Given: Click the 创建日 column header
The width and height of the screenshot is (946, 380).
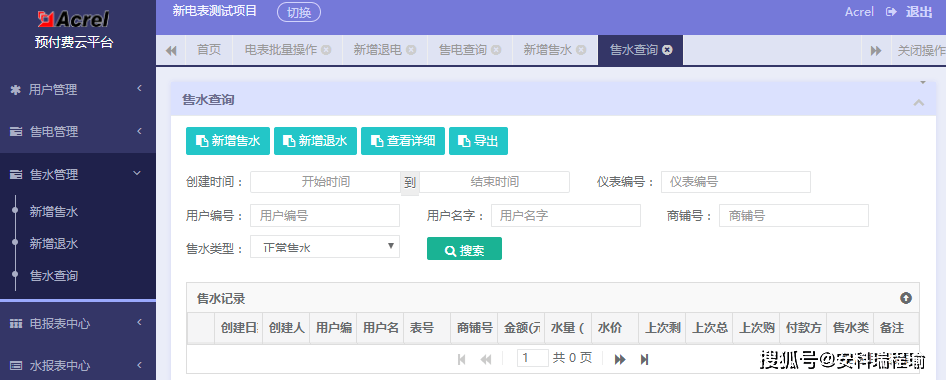Looking at the screenshot, I should pyautogui.click(x=238, y=328).
